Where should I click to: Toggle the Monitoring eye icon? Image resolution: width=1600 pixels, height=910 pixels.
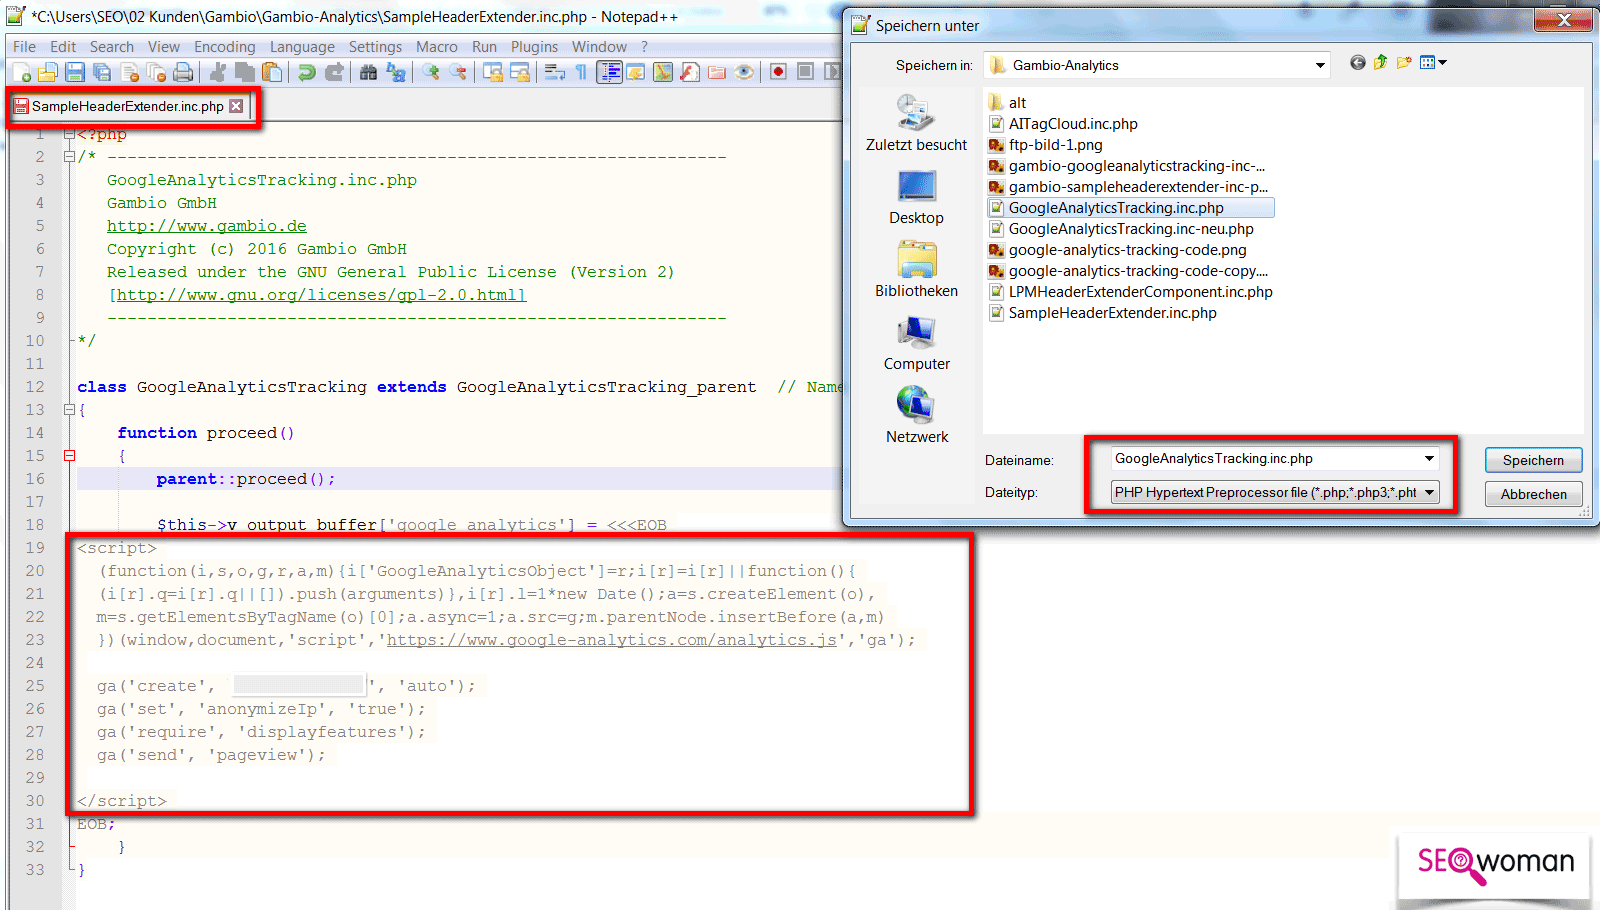(744, 72)
